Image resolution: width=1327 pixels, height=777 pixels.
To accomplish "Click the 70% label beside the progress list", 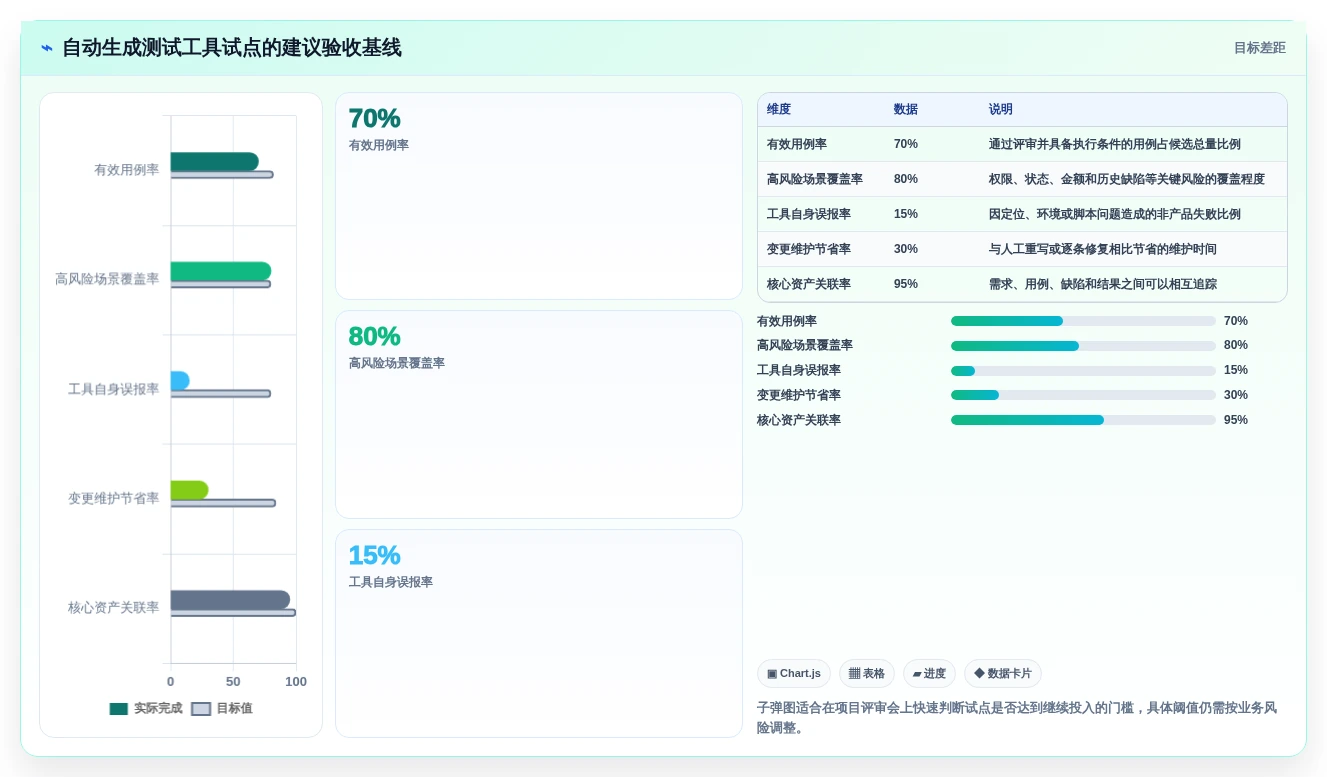I will click(x=1236, y=321).
